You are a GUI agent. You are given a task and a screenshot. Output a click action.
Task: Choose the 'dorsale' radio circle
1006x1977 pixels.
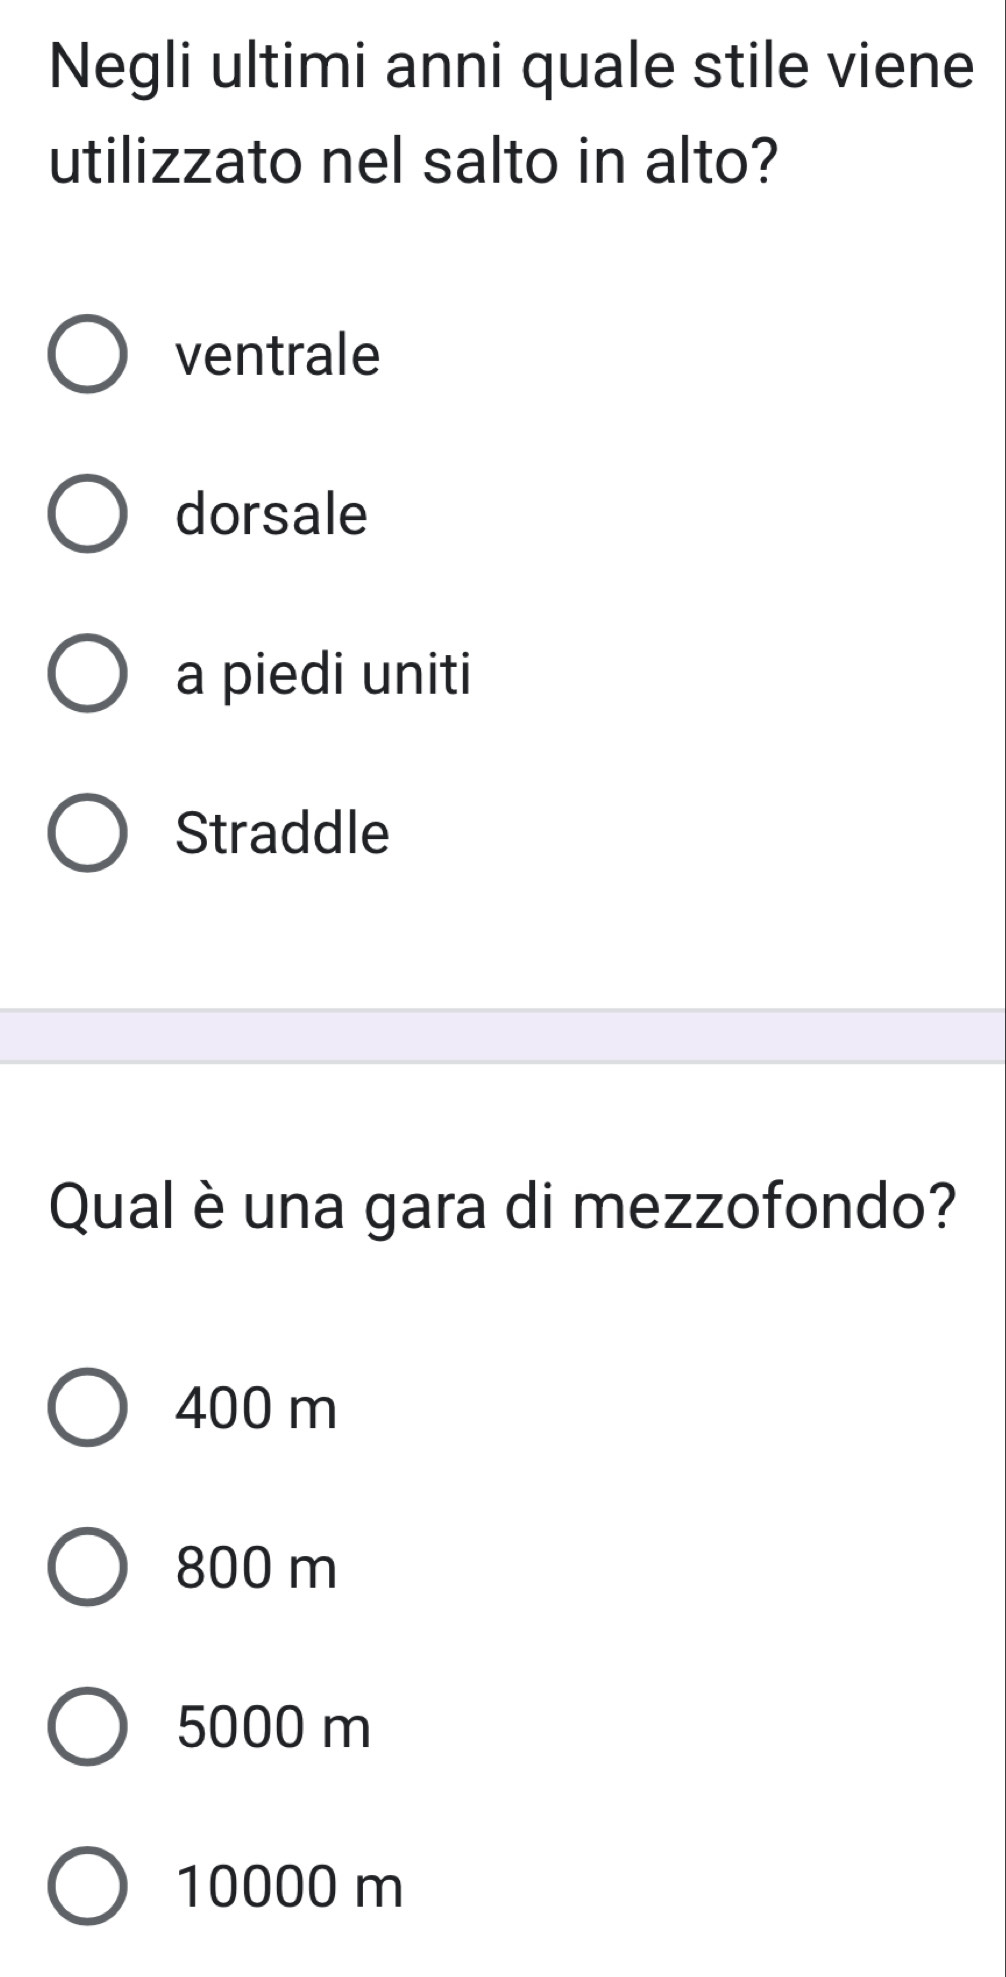[87, 514]
